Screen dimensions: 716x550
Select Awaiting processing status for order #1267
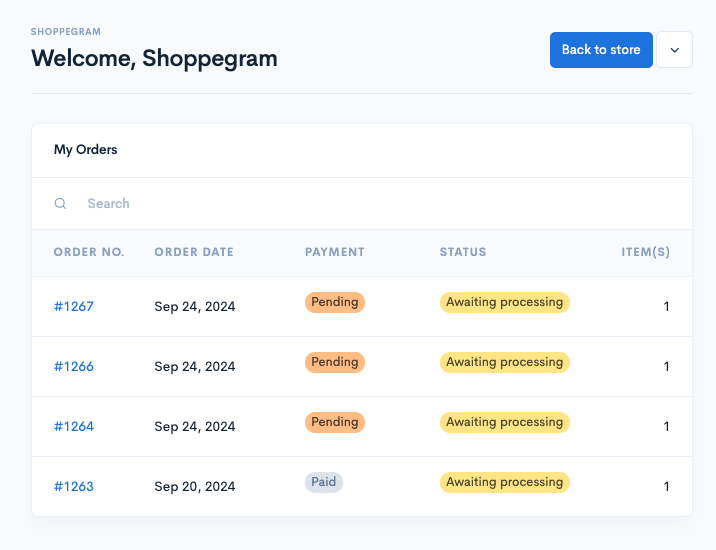pos(505,302)
